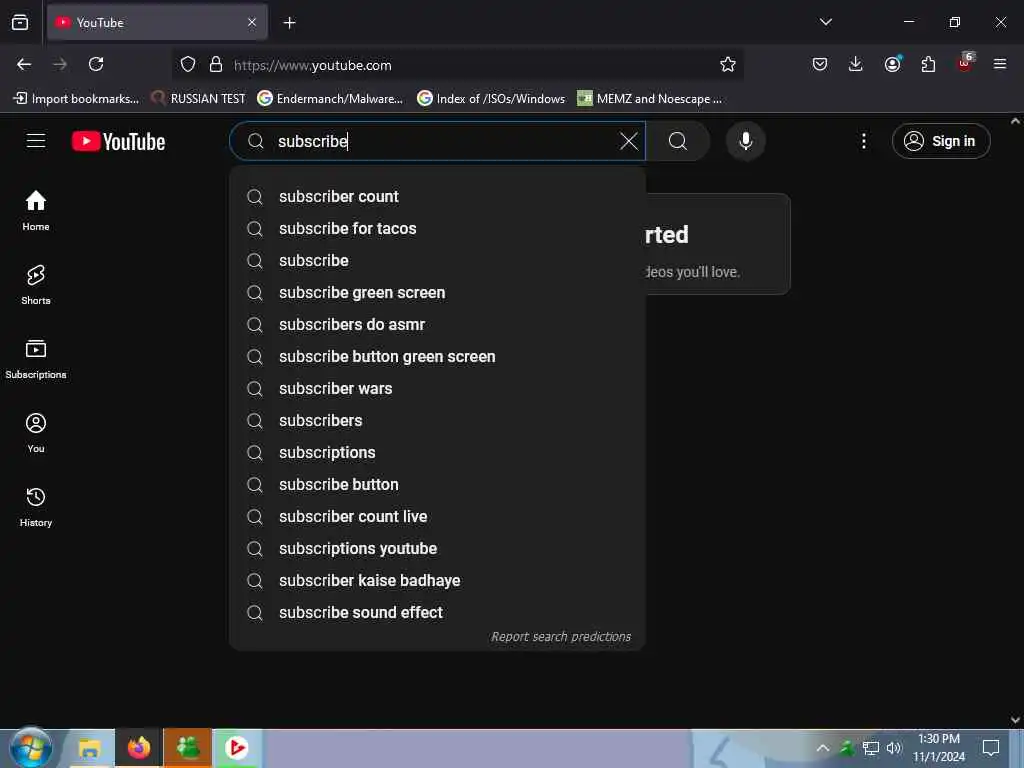Open the volume control in tray
This screenshot has height=768, width=1024.
pyautogui.click(x=893, y=748)
